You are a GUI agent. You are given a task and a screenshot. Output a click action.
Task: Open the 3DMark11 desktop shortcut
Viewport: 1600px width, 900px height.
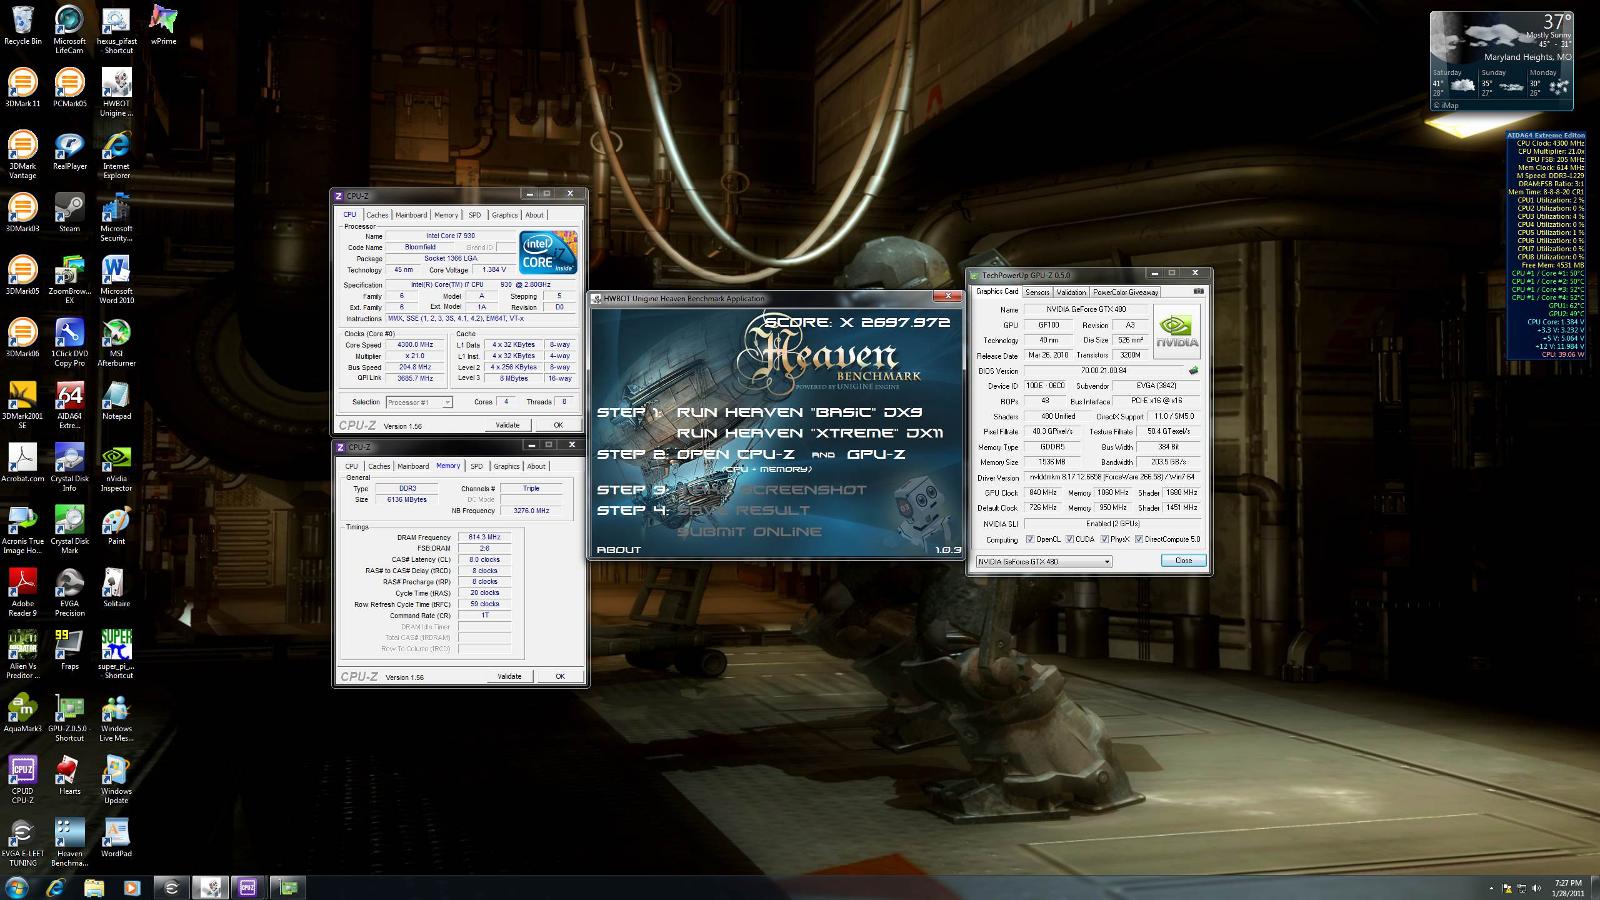[22, 87]
